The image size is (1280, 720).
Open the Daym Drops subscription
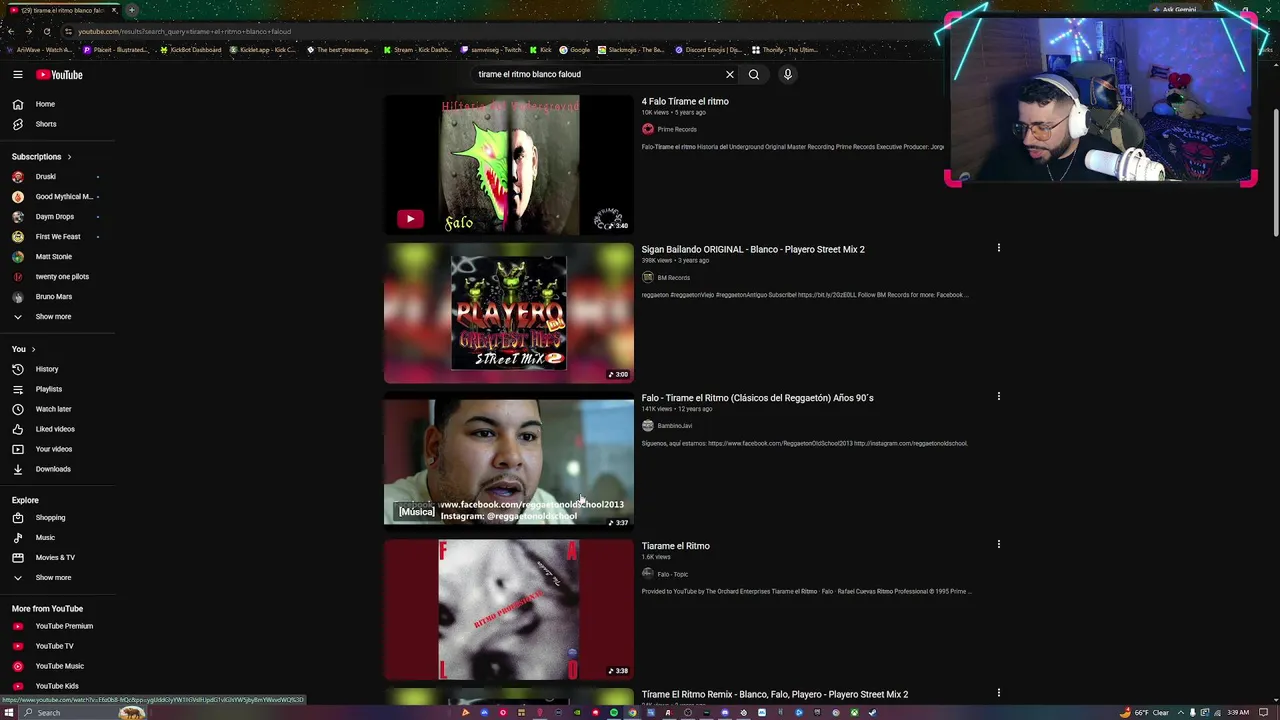point(57,217)
